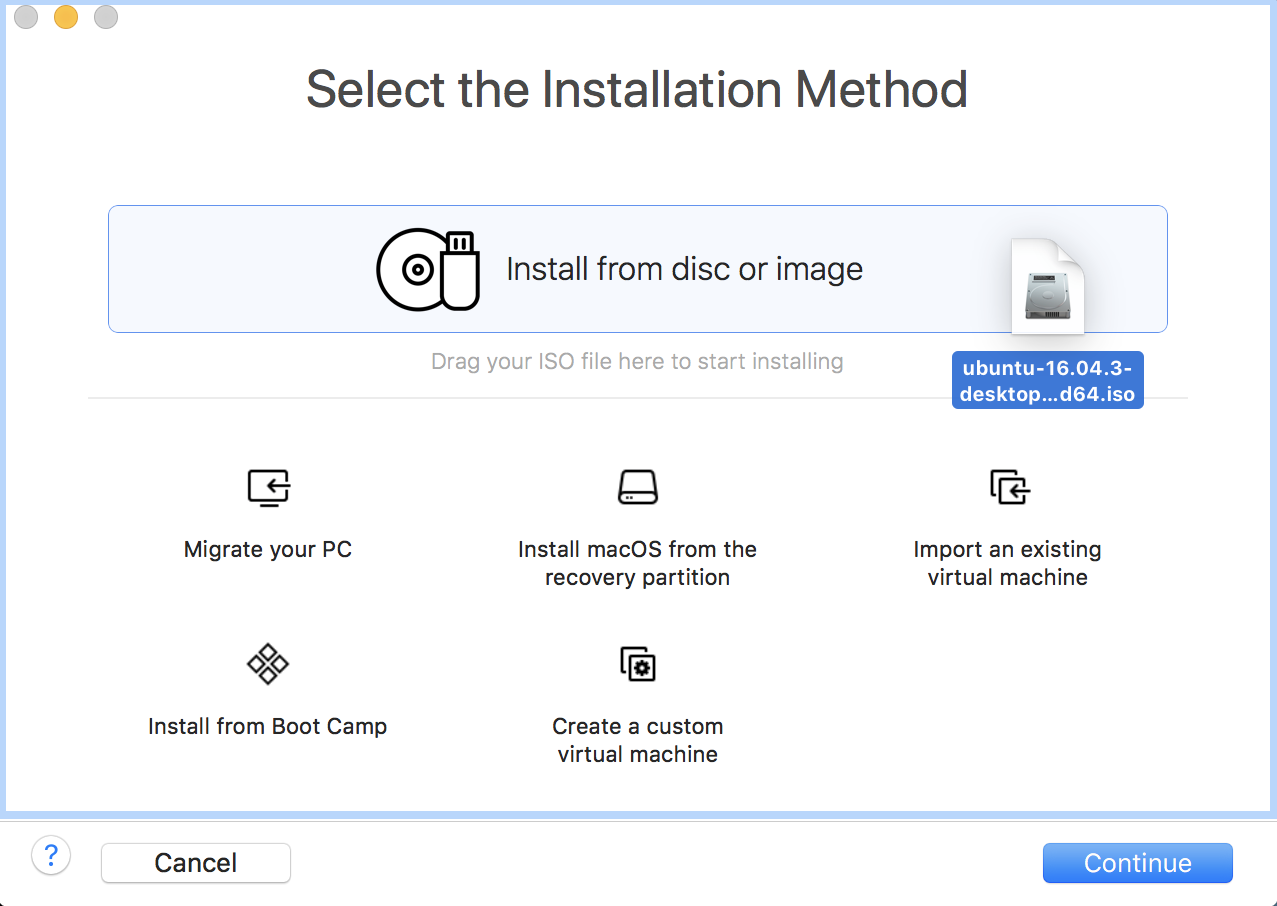The width and height of the screenshot is (1277, 906).
Task: Click the dragged ISO file icon
Action: (x=1047, y=286)
